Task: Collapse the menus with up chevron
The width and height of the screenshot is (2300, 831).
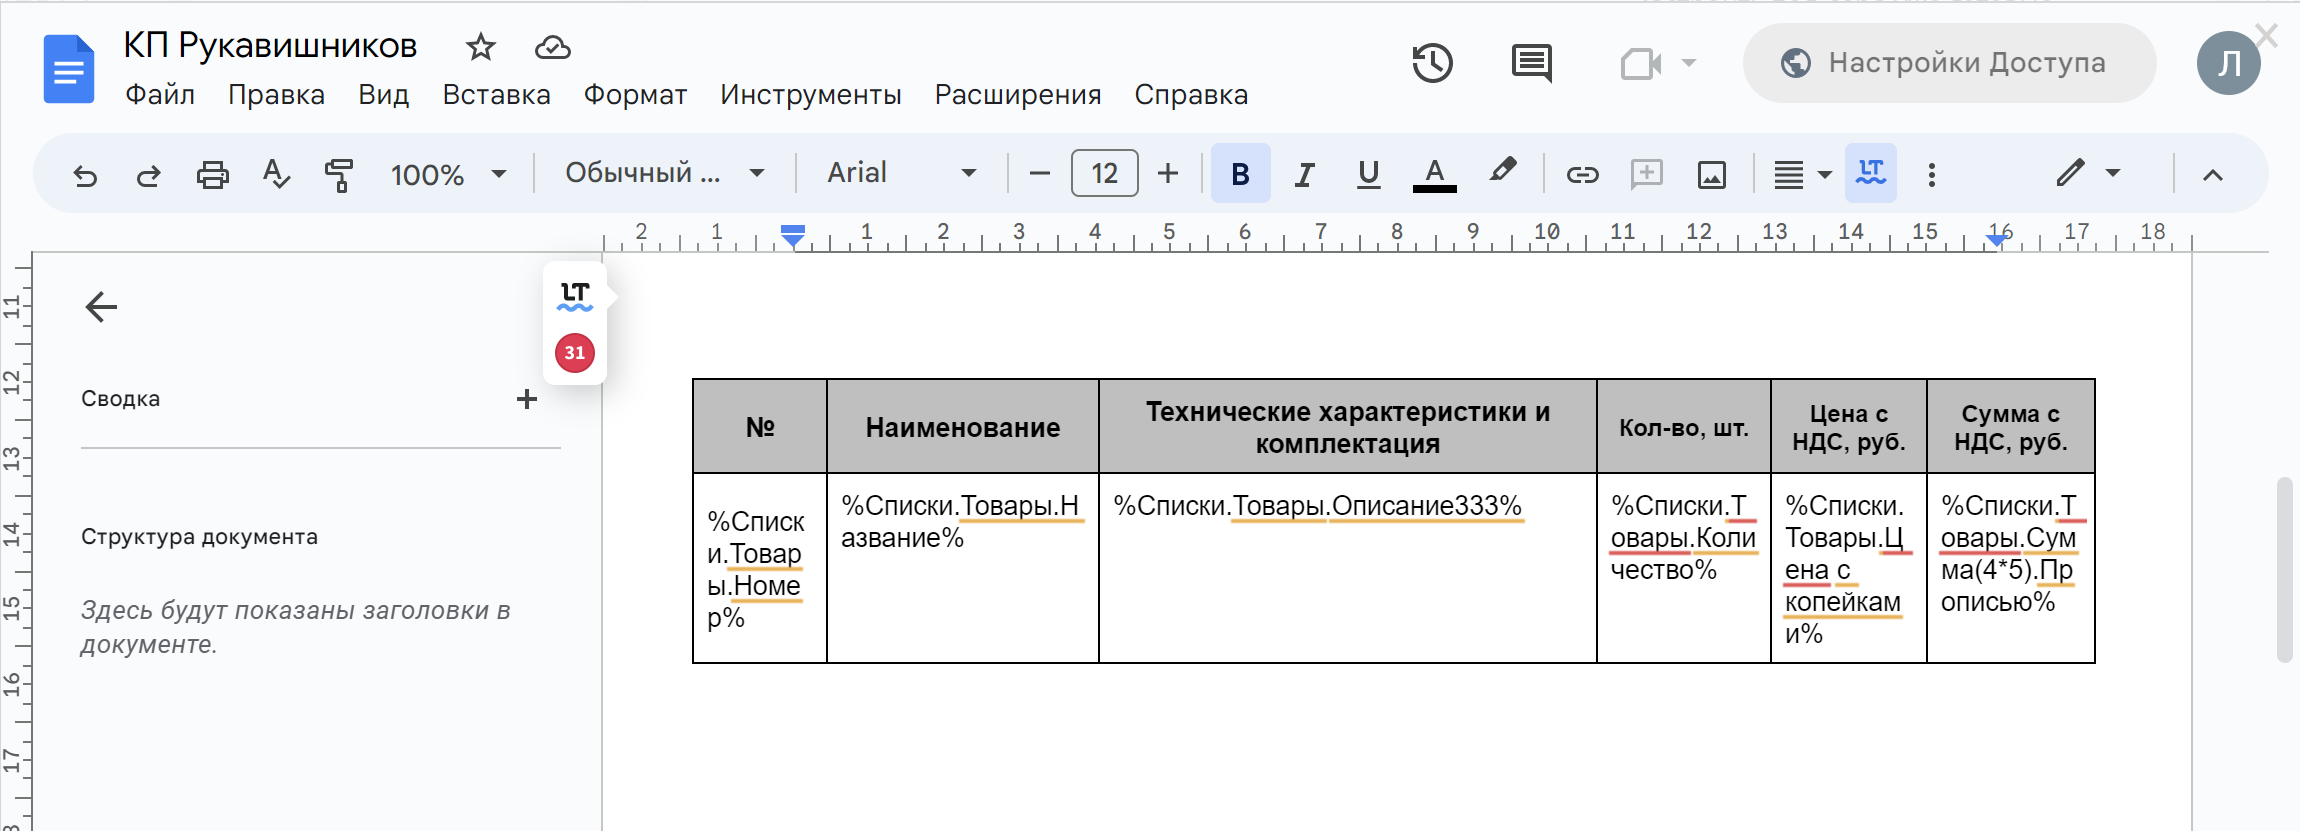Action: 2212,175
